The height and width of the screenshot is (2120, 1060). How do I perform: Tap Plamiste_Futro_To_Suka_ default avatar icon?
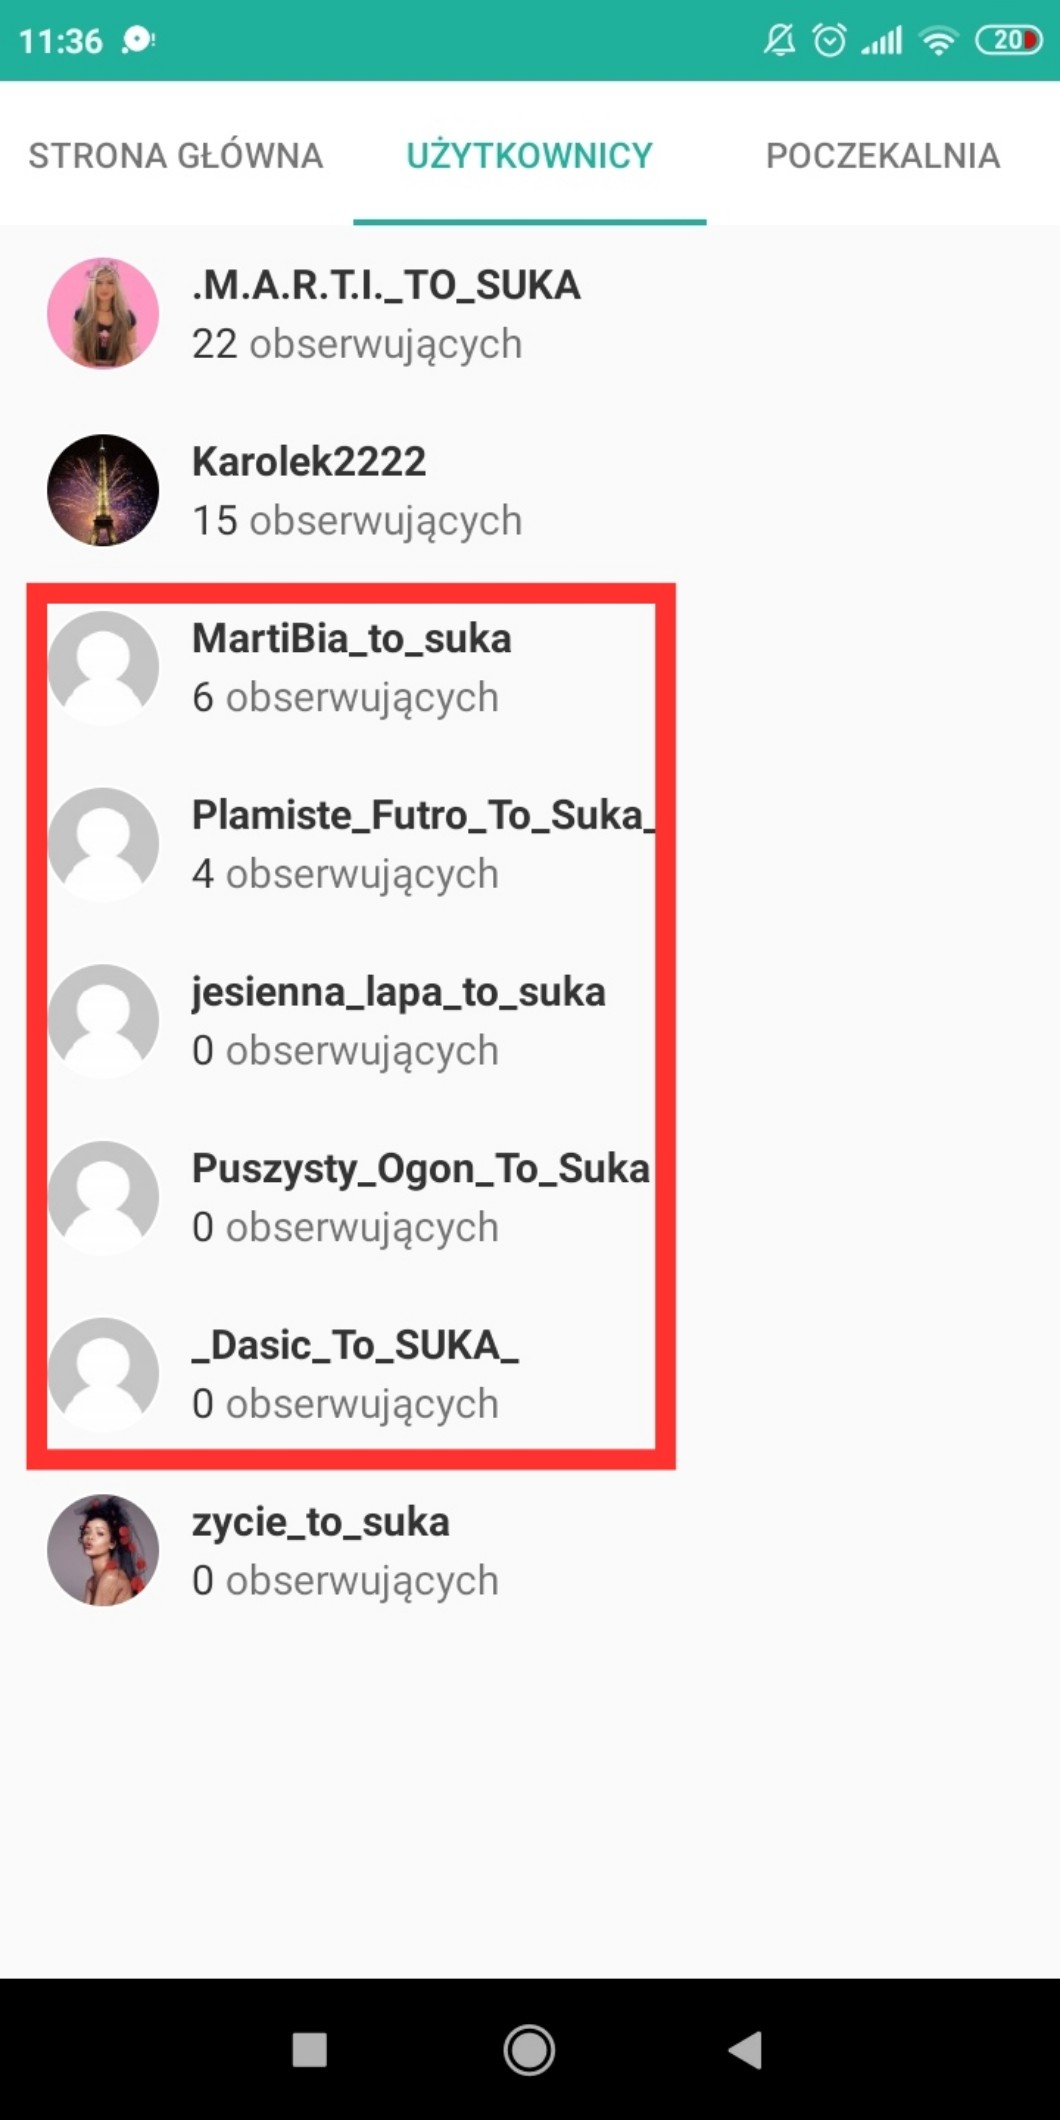click(103, 843)
